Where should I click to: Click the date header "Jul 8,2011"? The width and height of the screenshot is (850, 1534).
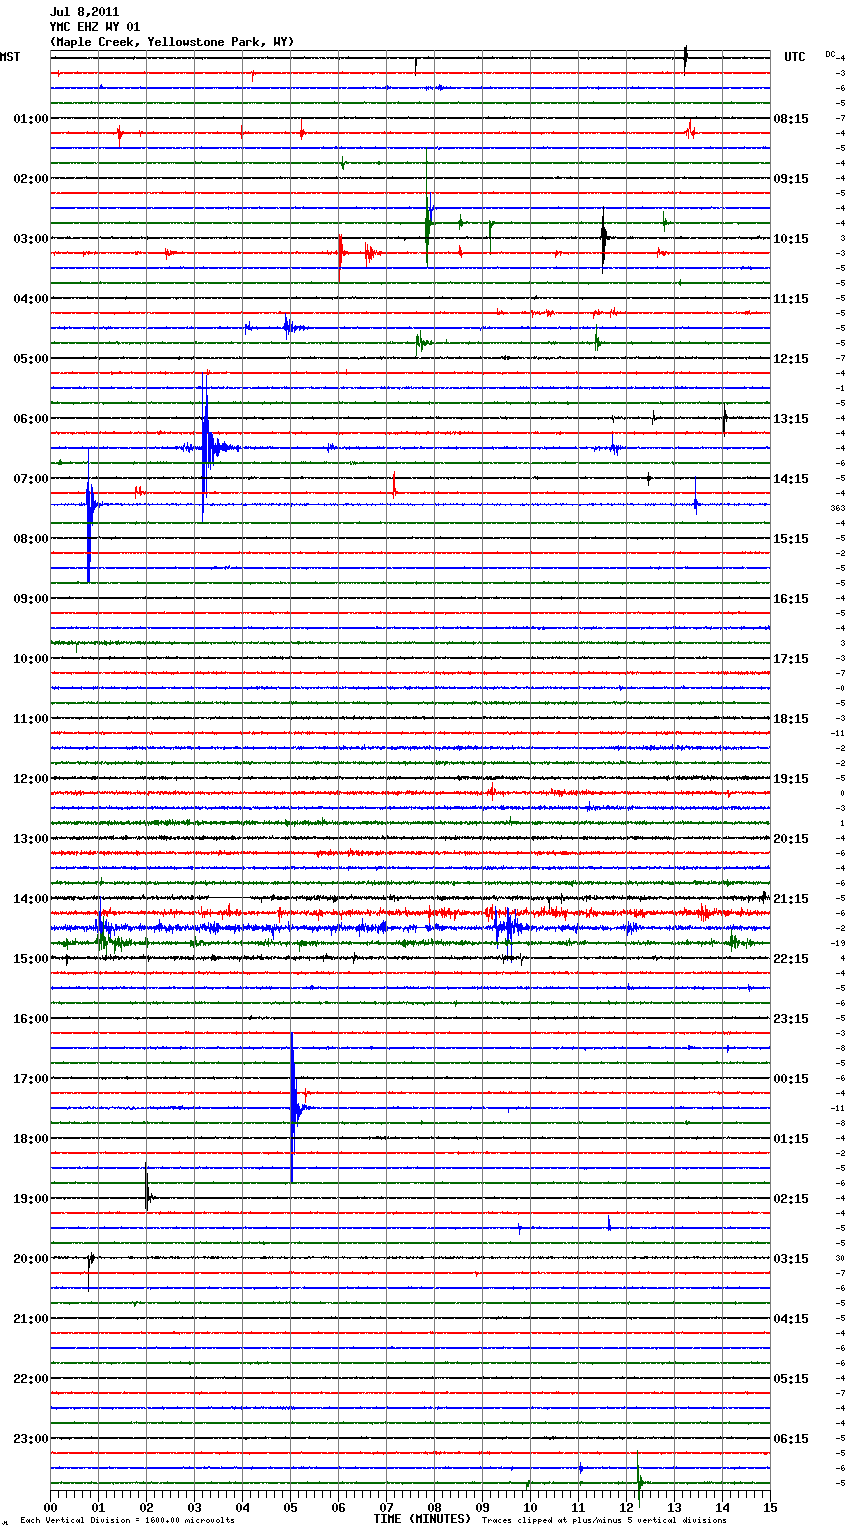point(84,12)
